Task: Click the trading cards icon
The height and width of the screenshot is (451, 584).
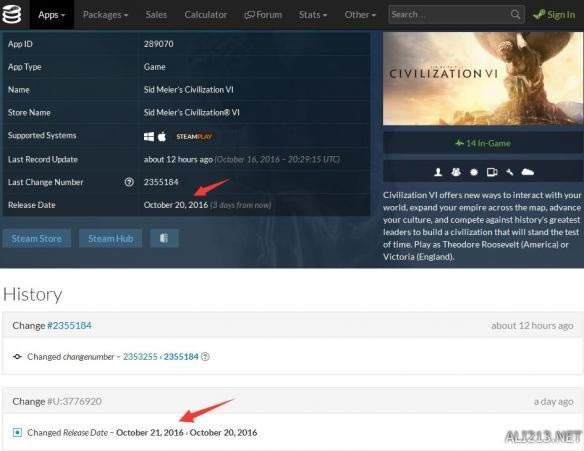Action: pyautogui.click(x=492, y=172)
